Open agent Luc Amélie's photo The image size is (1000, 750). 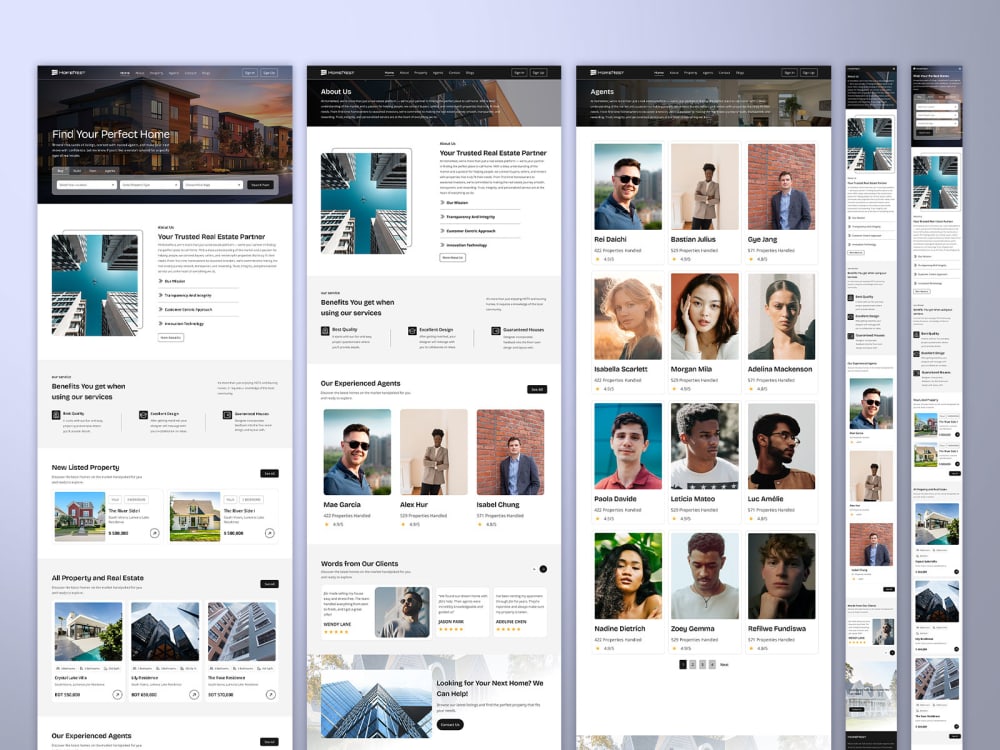tap(781, 446)
